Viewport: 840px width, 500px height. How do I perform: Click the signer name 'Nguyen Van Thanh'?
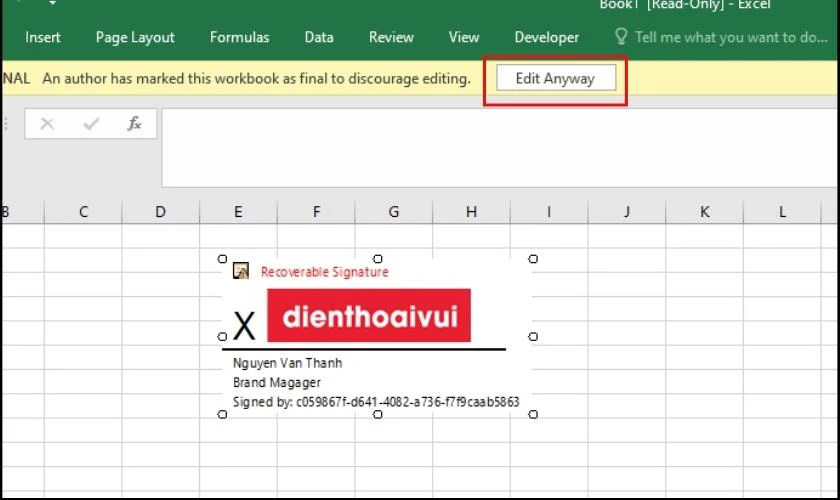pyautogui.click(x=288, y=363)
